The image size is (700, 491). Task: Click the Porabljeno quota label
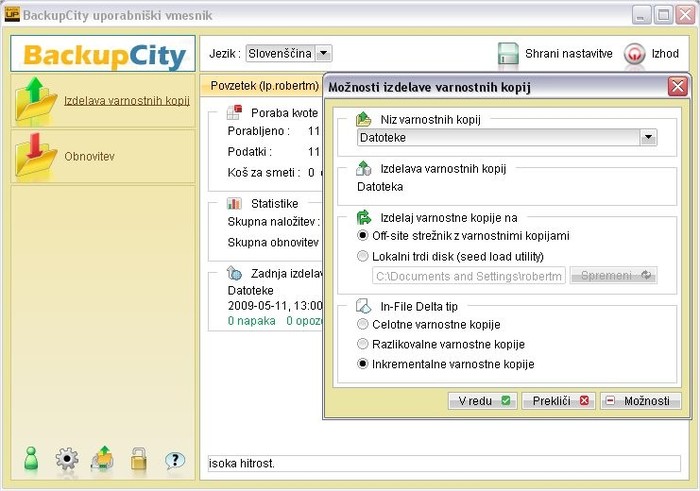(258, 131)
